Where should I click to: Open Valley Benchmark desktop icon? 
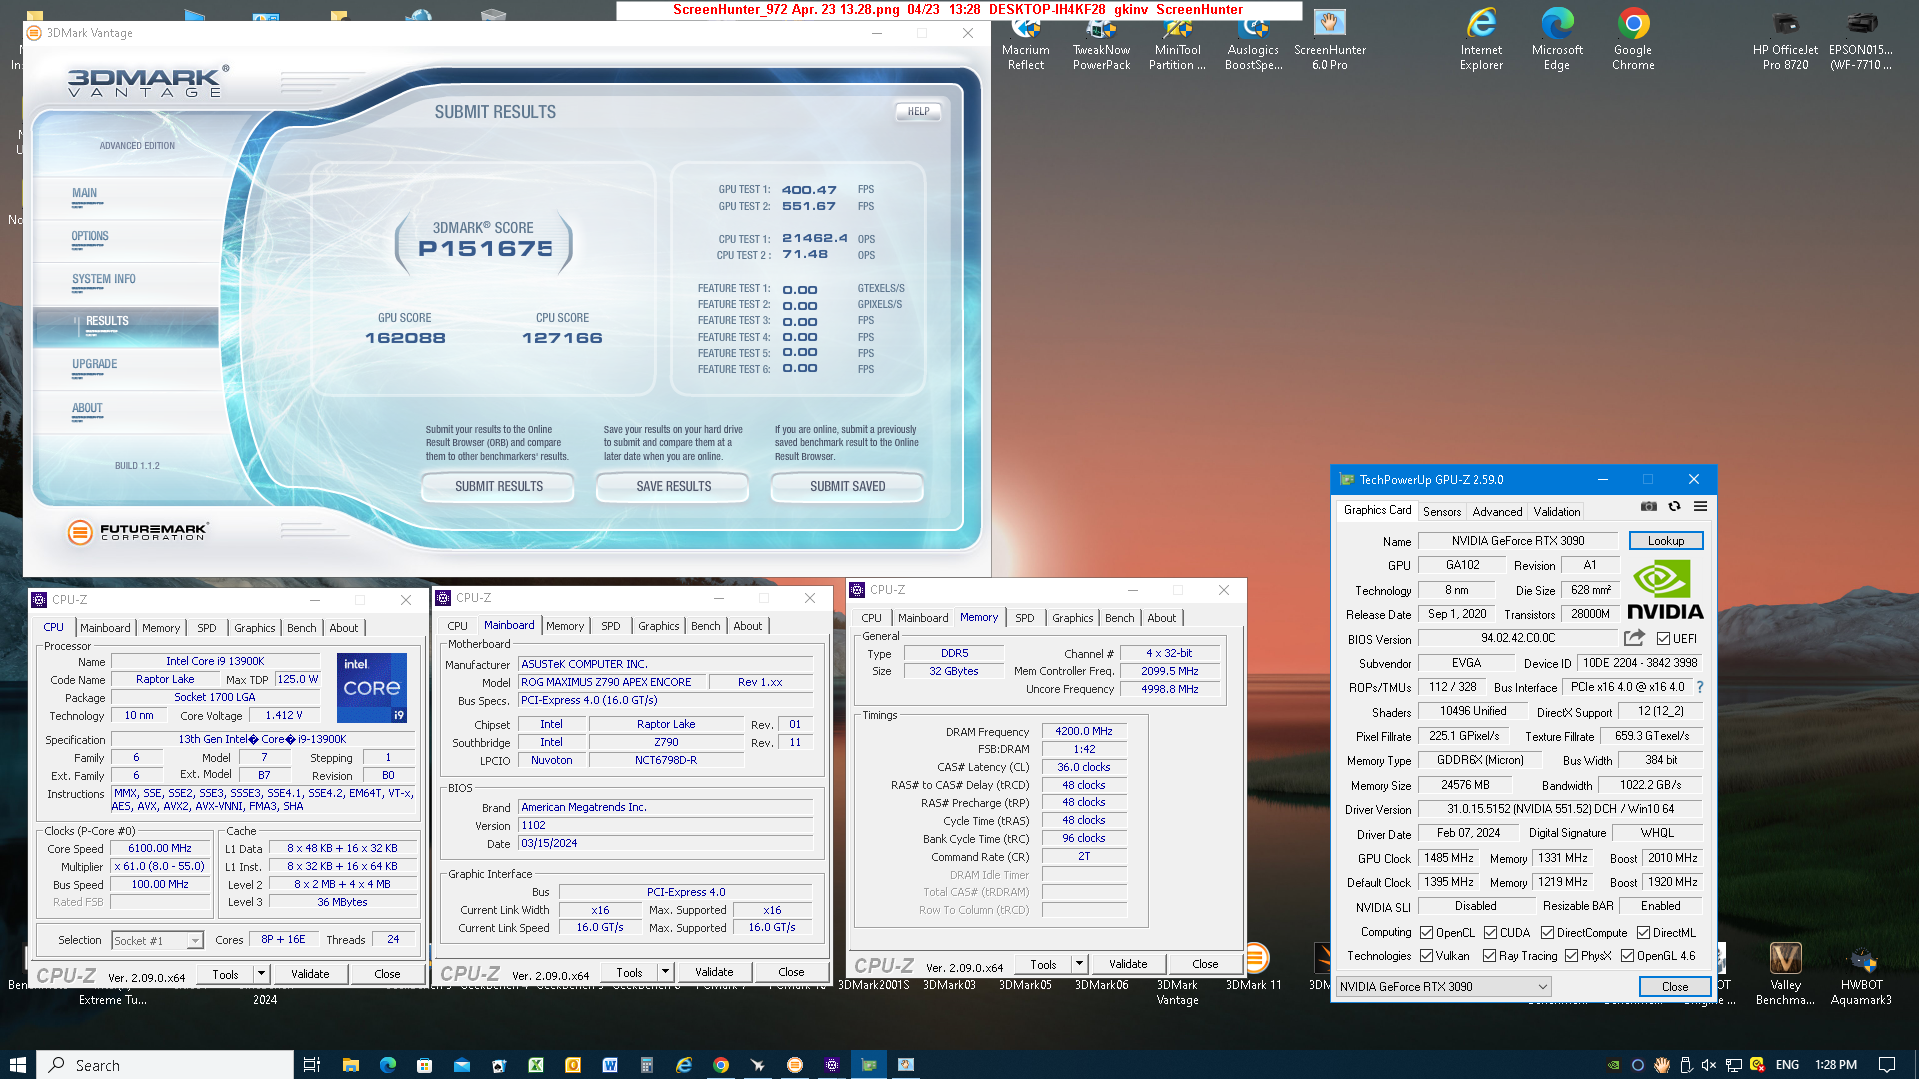(x=1786, y=973)
